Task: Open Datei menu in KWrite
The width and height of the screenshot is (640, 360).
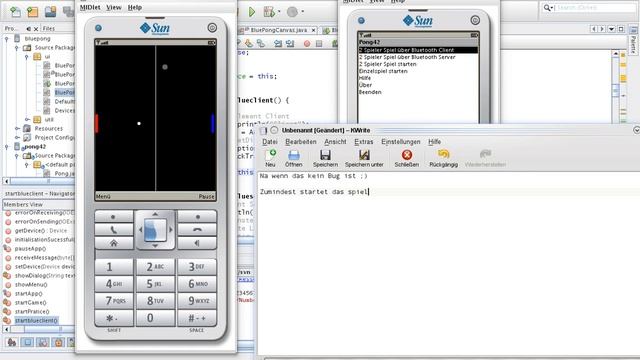Action: [270, 142]
